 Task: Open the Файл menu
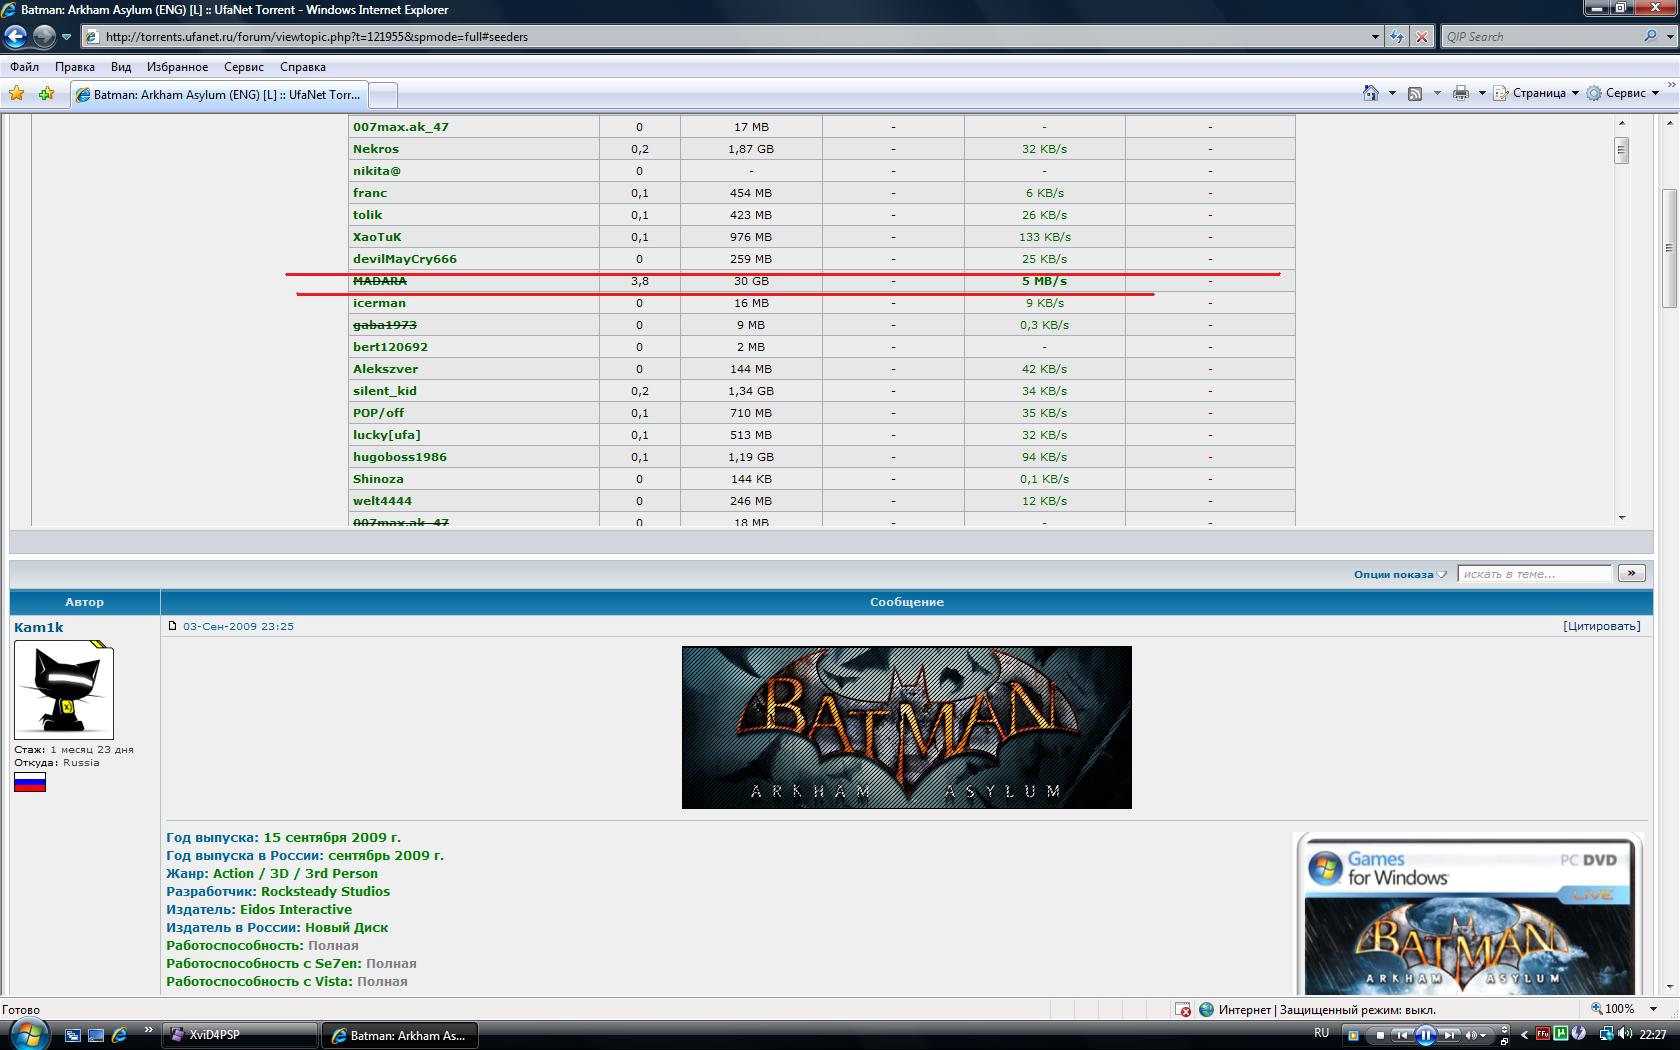pos(25,67)
